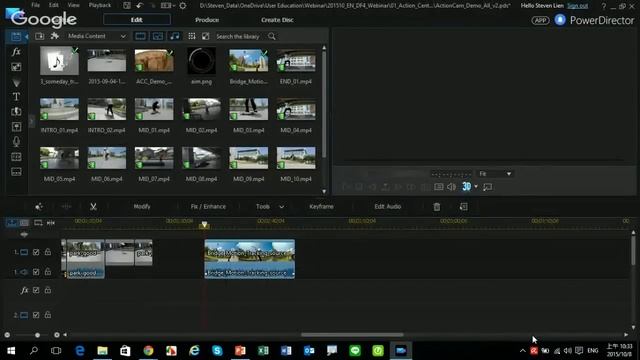Expand the explorer view arrow at library edge
The width and height of the screenshot is (640, 360).
[32, 121]
